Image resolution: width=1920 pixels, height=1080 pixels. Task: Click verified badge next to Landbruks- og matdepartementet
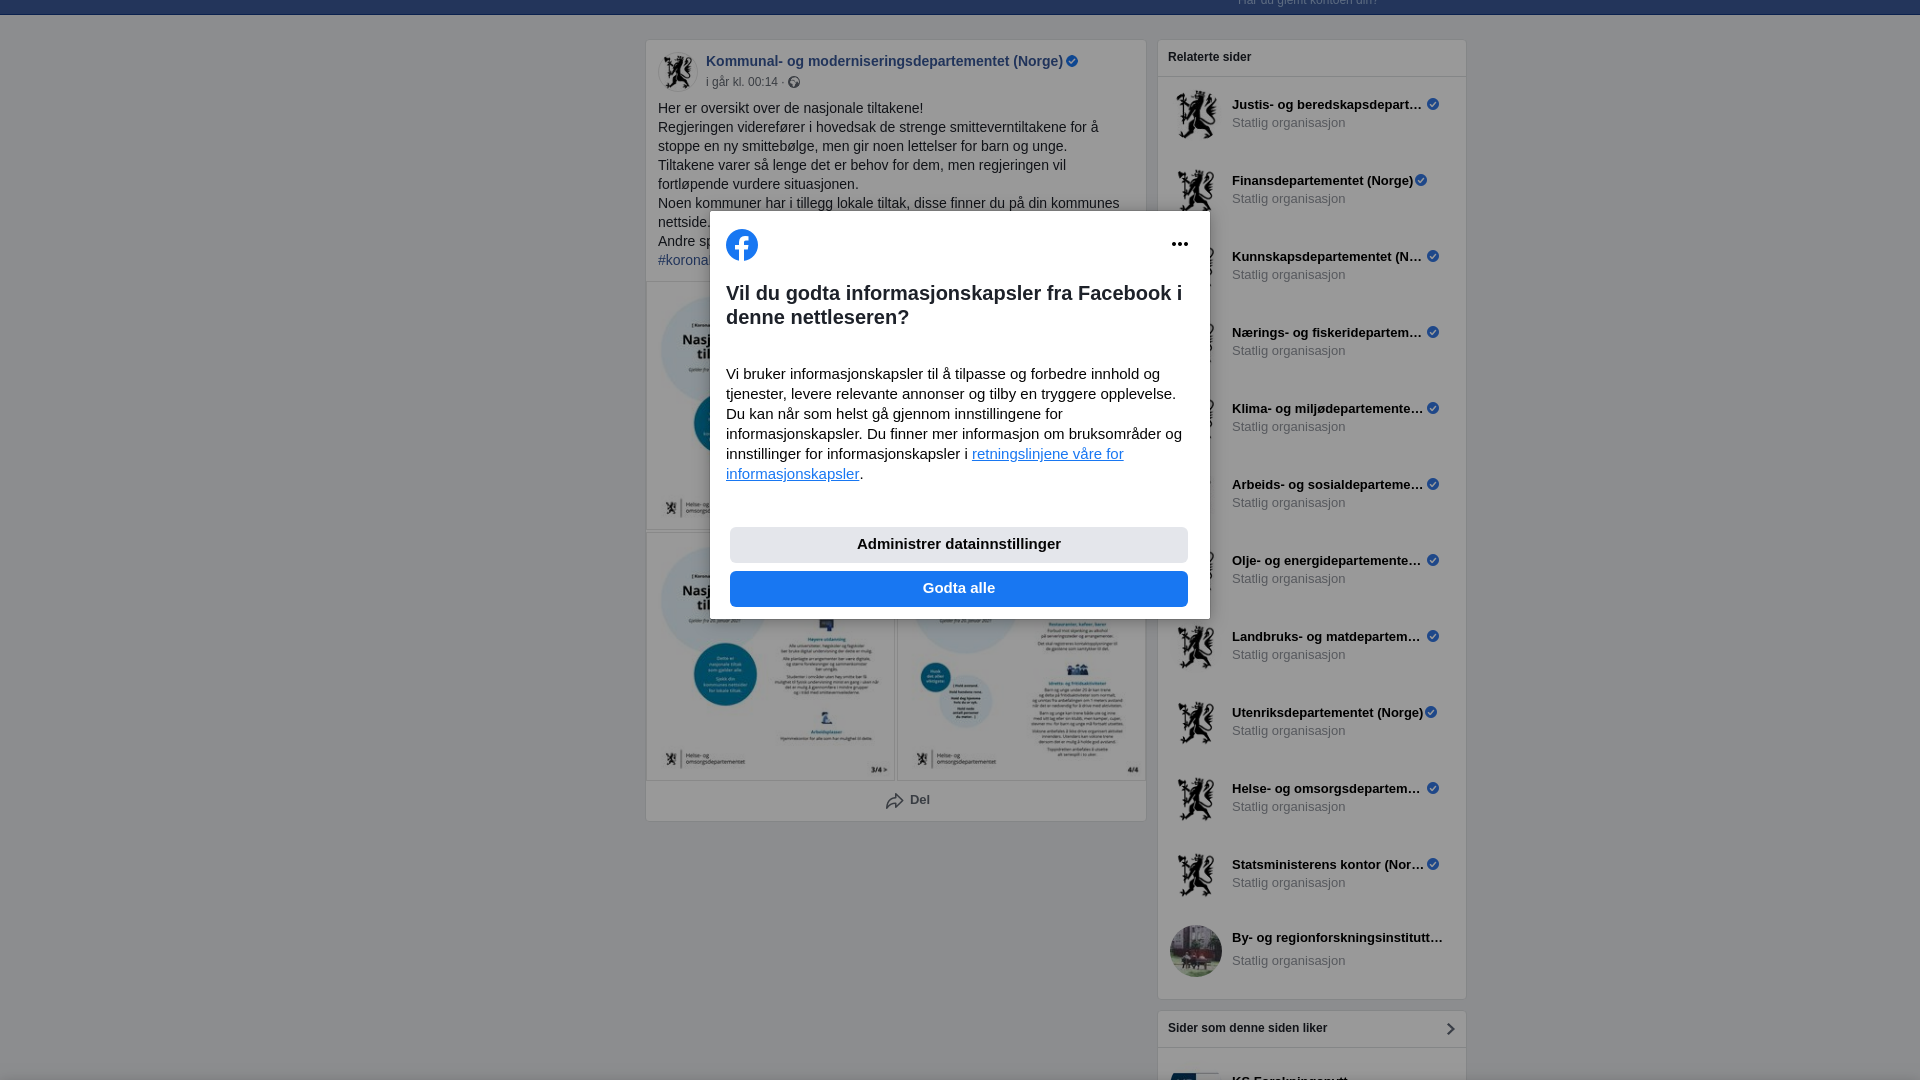[x=1433, y=637]
